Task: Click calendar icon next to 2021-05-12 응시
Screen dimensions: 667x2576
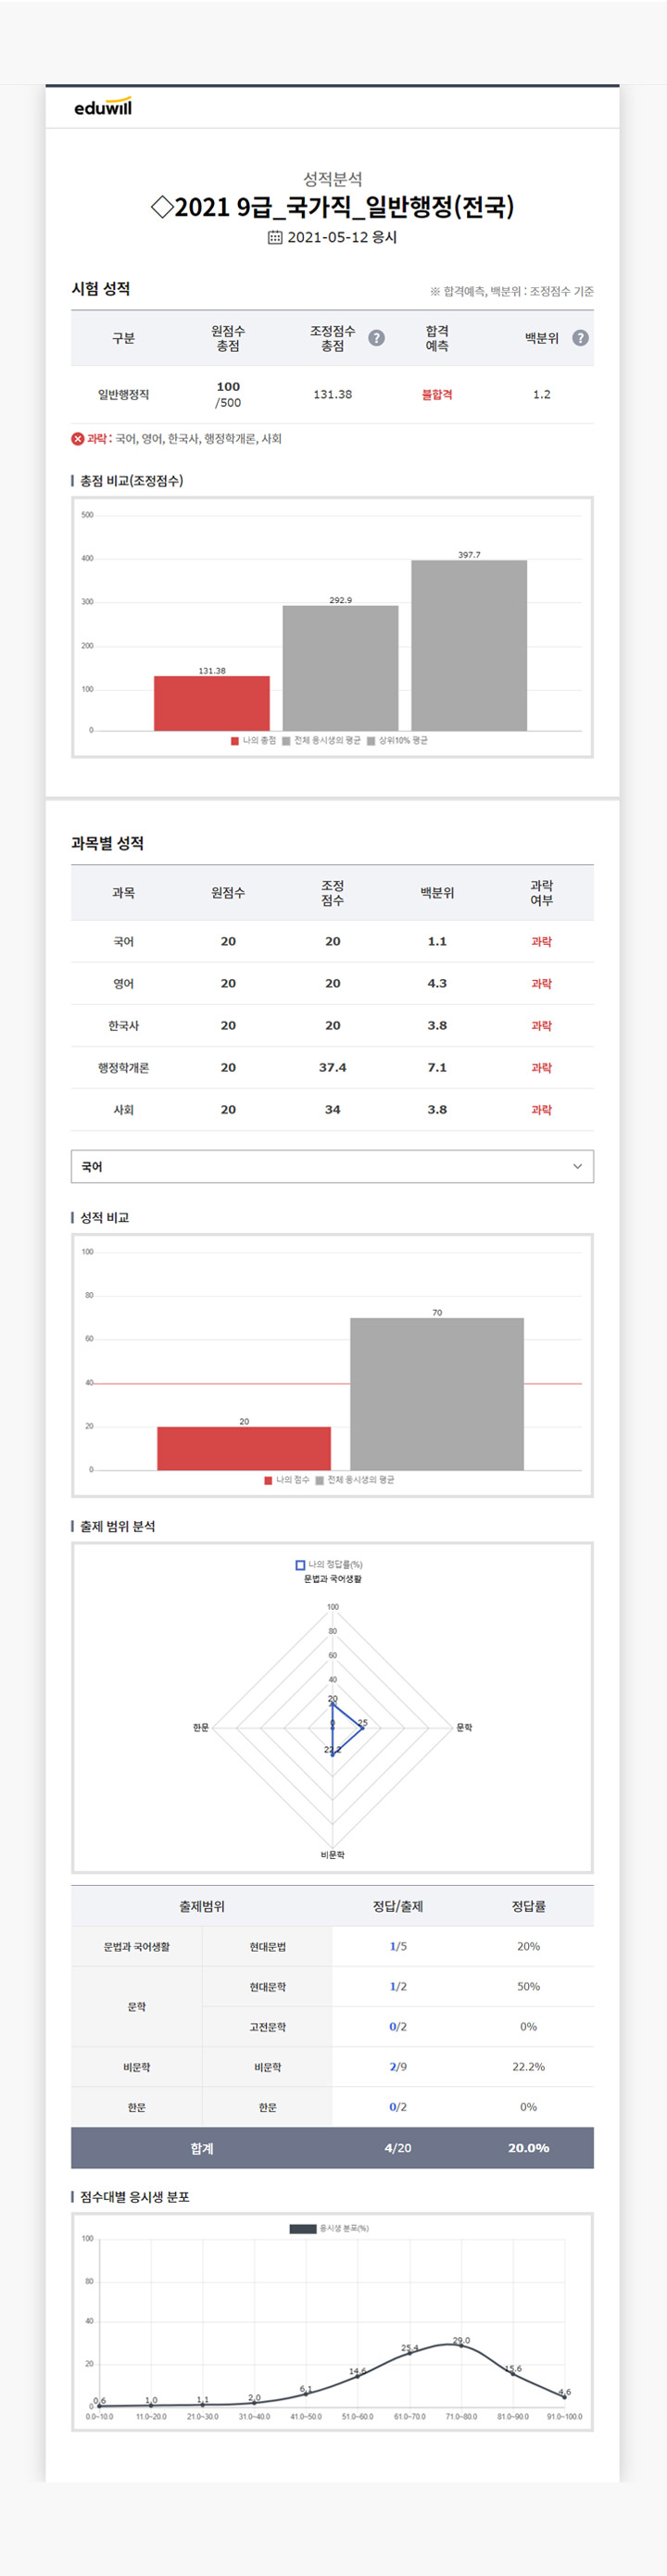Action: coord(275,238)
